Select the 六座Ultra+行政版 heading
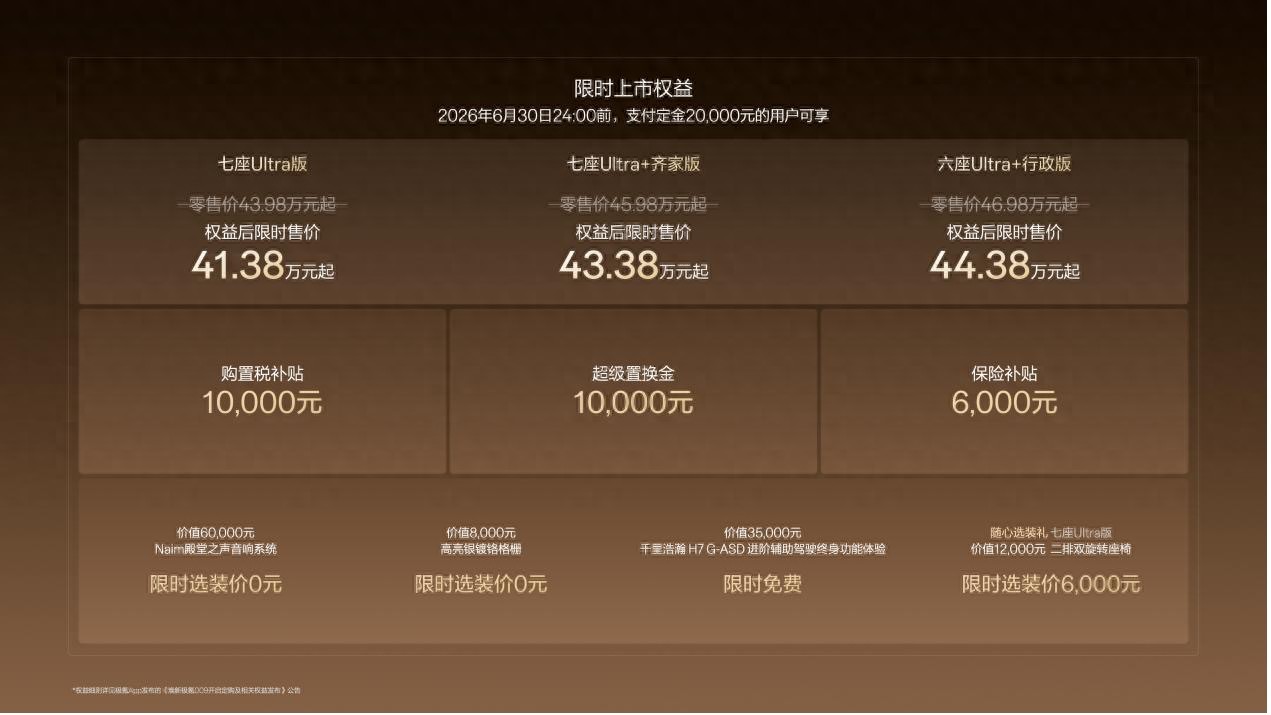This screenshot has width=1271, height=715. pyautogui.click(x=1004, y=164)
